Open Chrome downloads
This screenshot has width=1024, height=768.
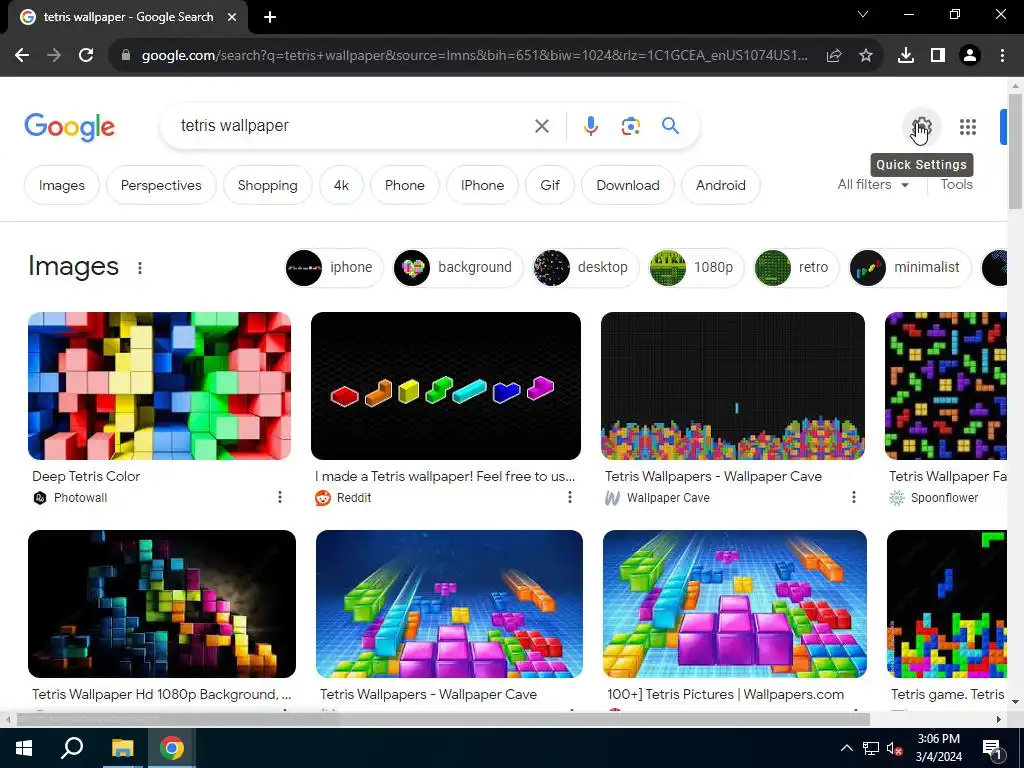point(905,56)
